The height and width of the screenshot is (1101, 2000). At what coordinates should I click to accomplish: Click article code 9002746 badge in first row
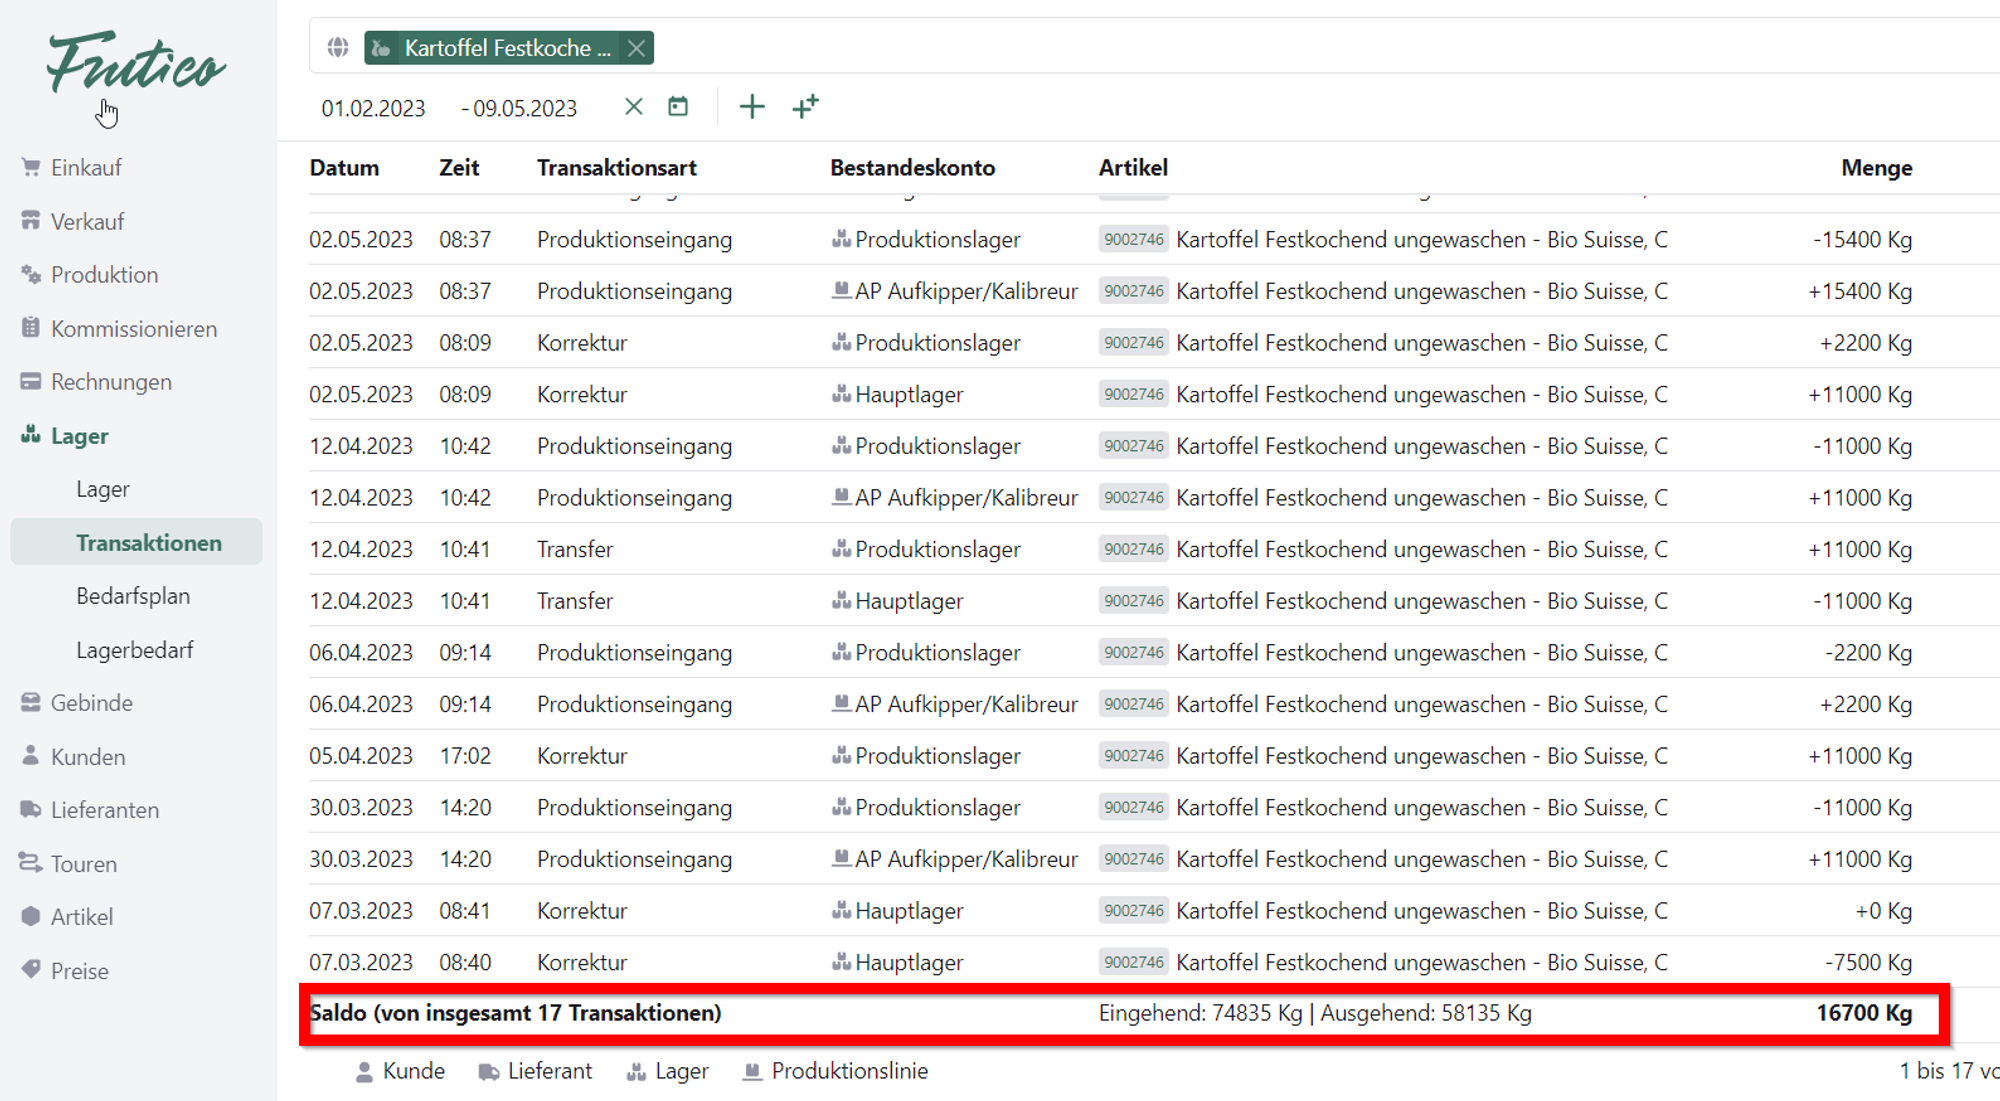pyautogui.click(x=1133, y=240)
